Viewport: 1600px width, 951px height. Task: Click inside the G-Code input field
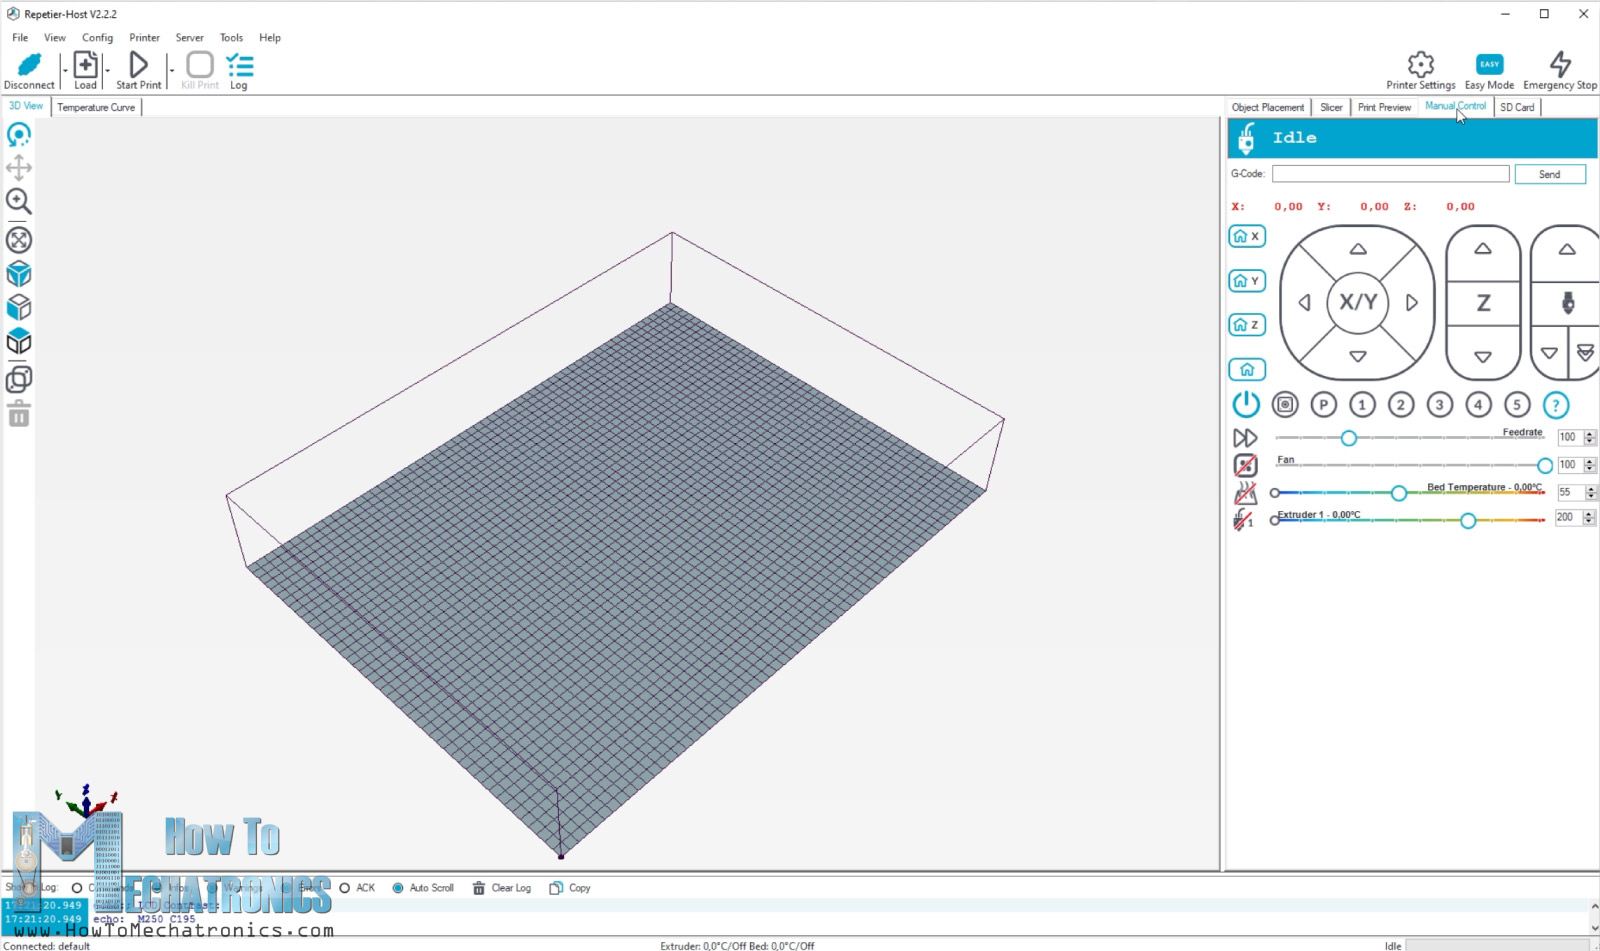(1390, 173)
